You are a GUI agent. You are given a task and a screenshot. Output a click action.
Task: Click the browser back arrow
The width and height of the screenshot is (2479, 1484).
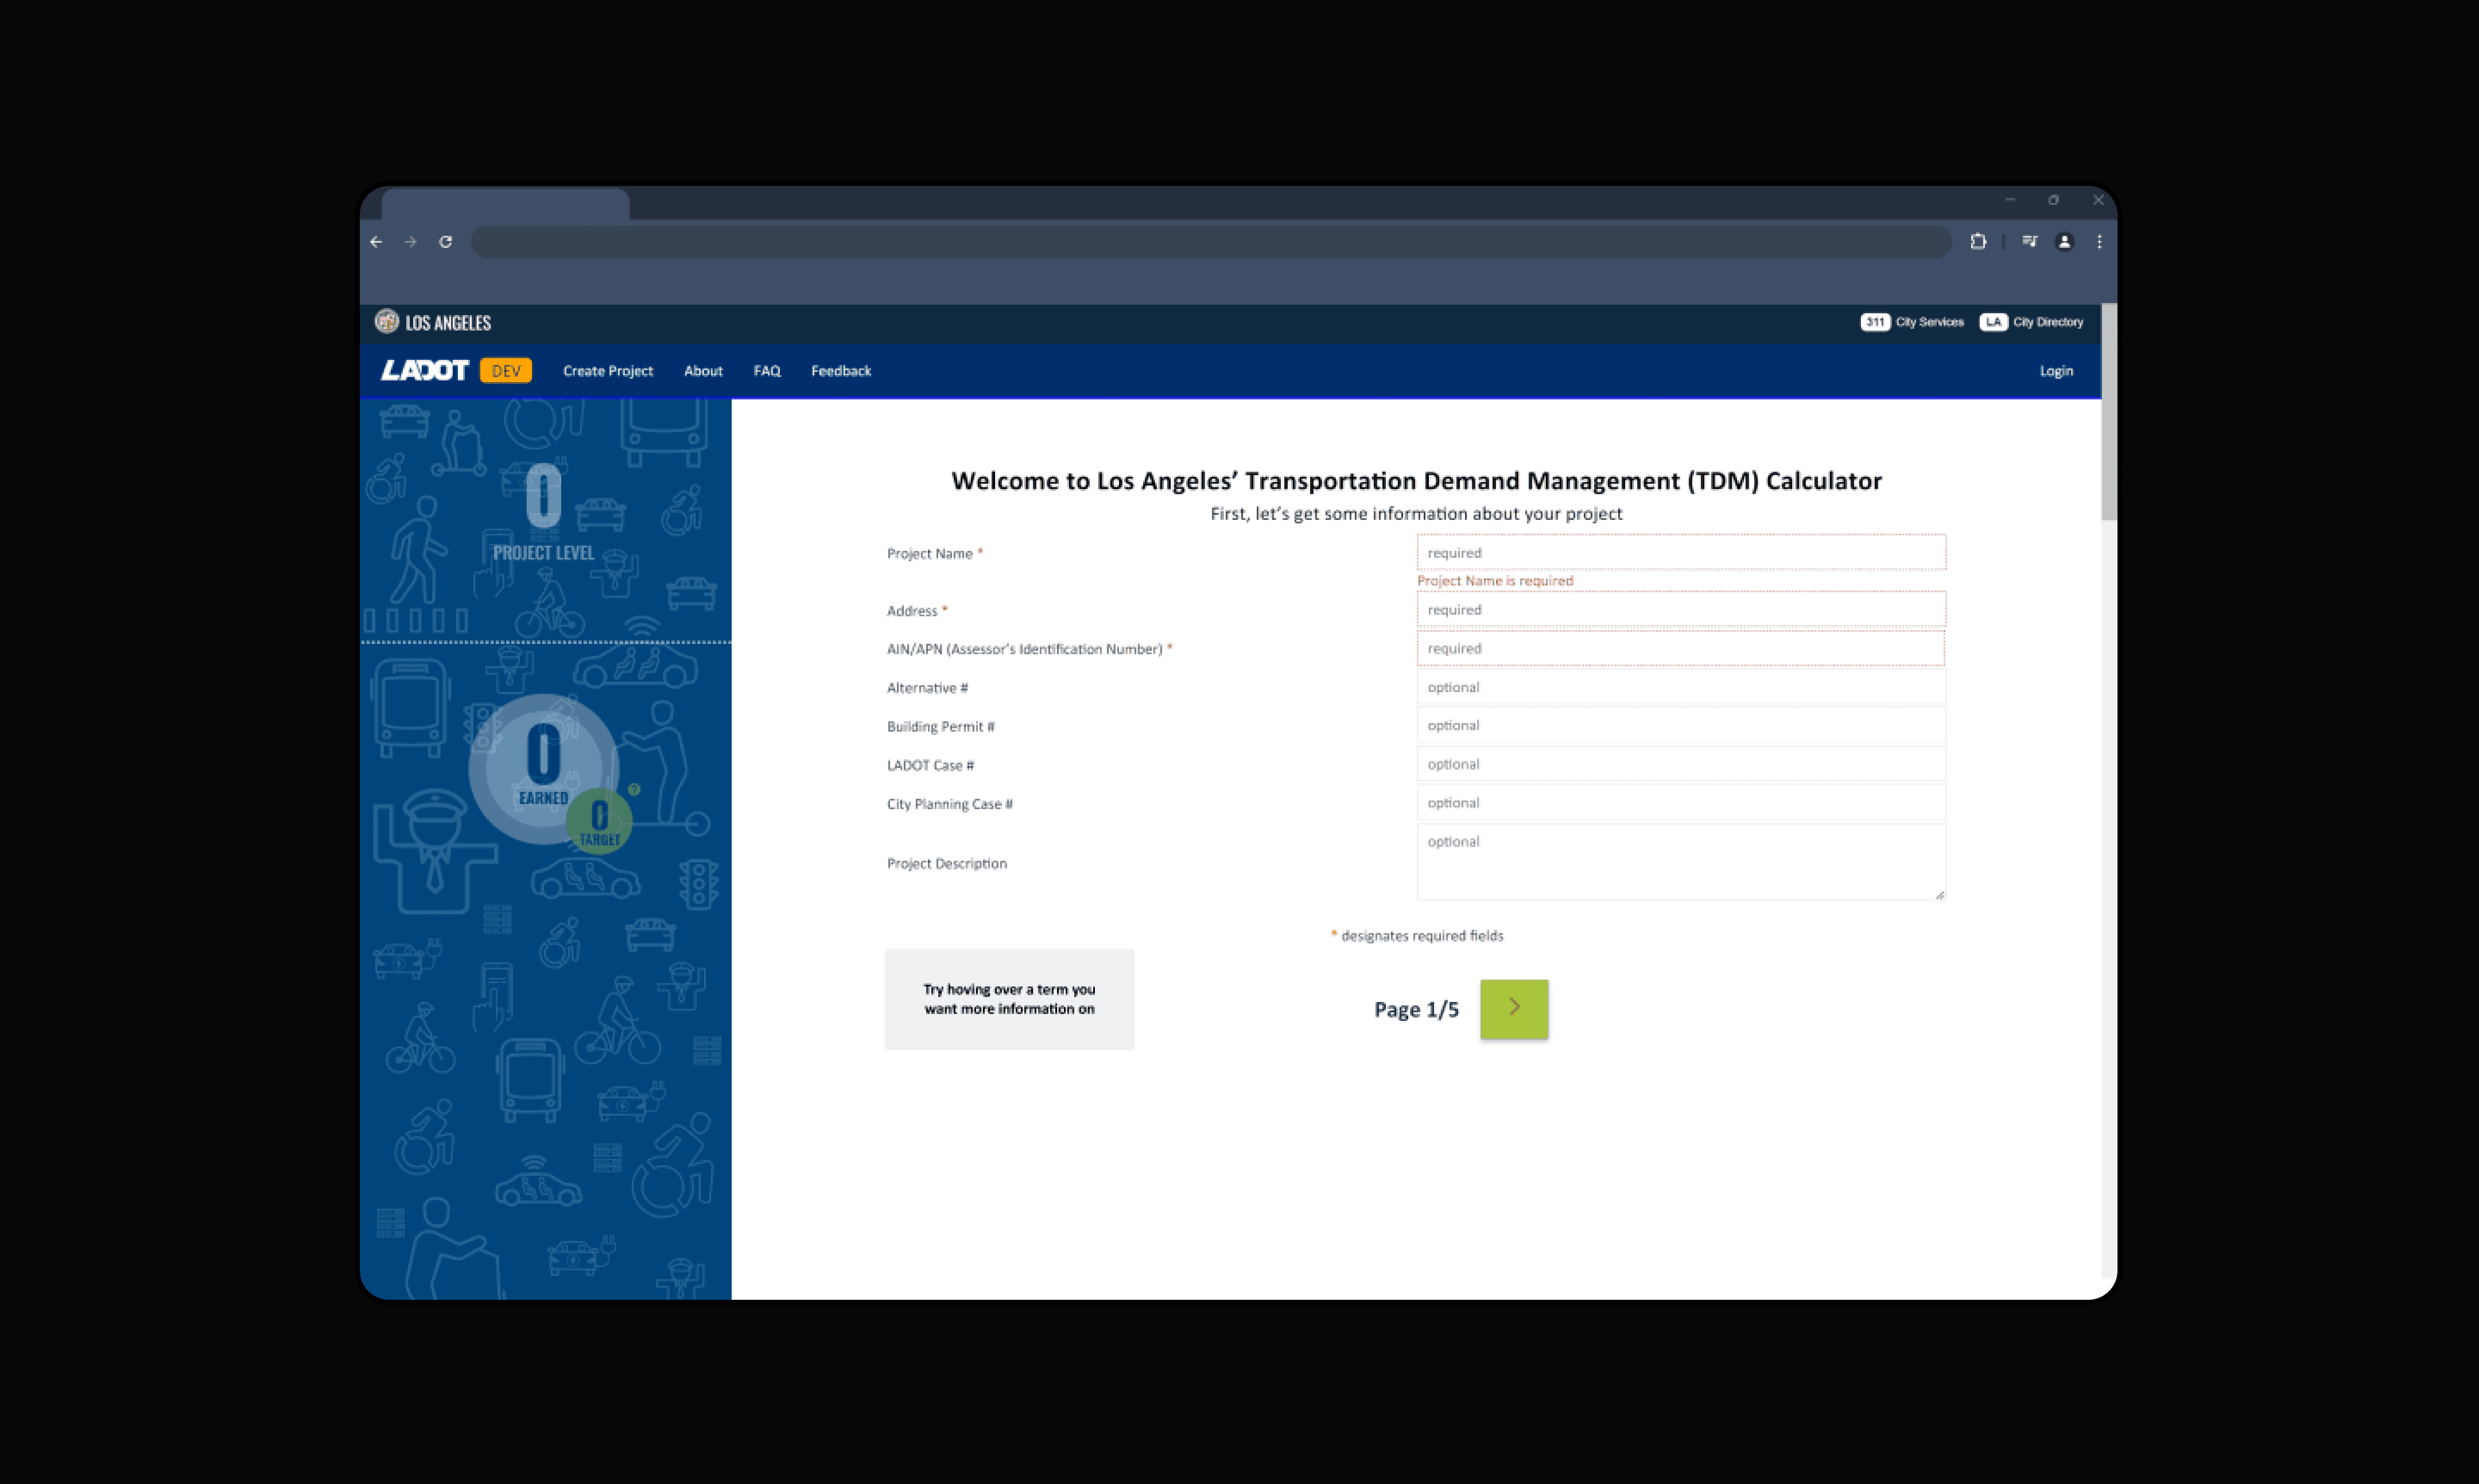[x=376, y=242]
